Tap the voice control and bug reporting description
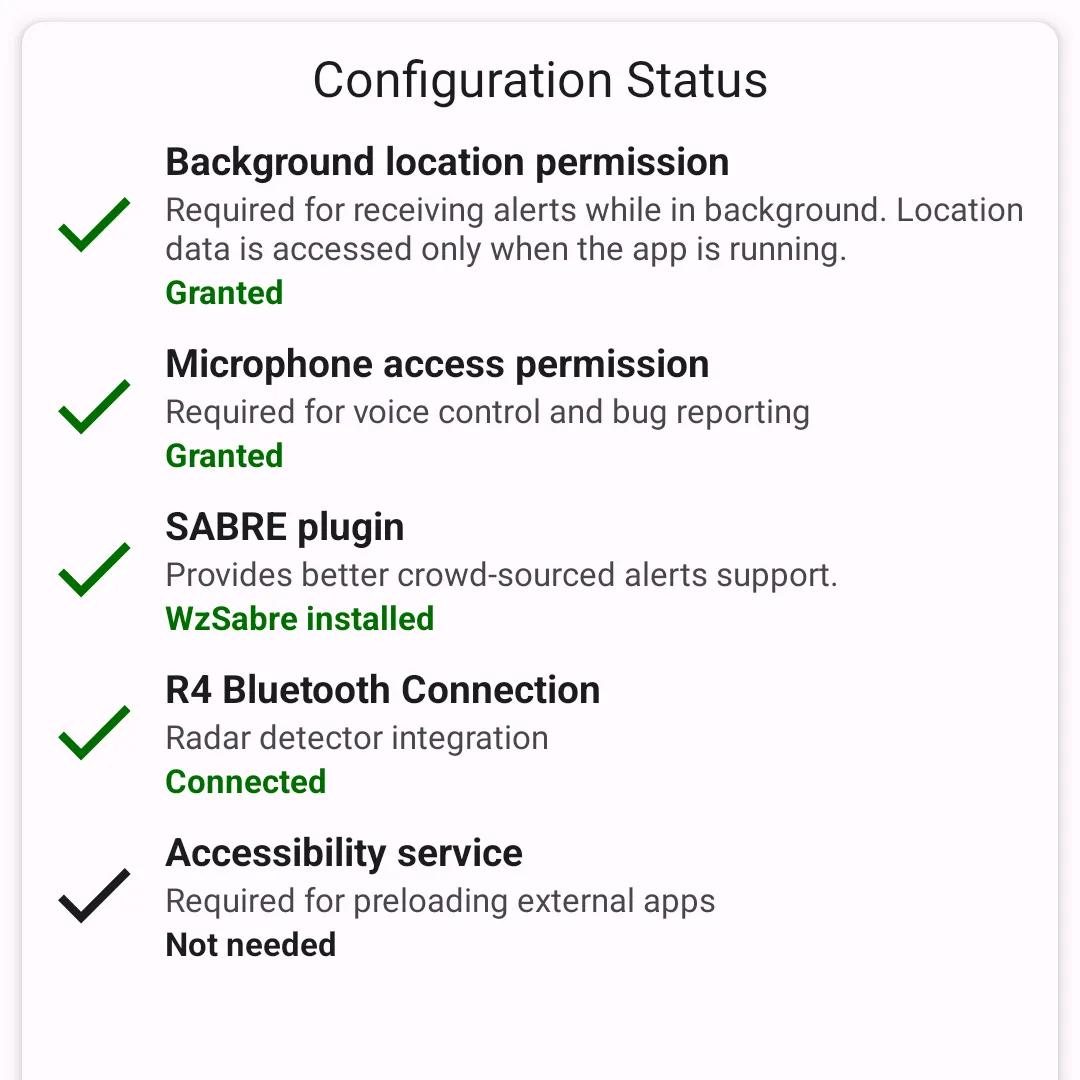1080x1080 pixels. point(487,412)
